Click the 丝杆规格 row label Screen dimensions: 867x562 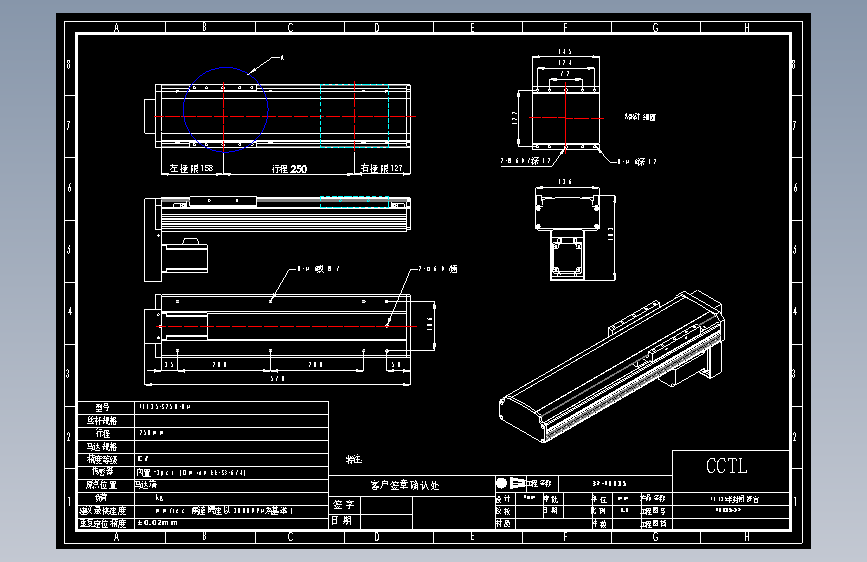[102, 420]
